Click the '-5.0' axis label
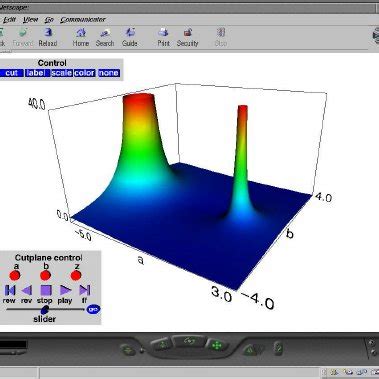 (82, 234)
